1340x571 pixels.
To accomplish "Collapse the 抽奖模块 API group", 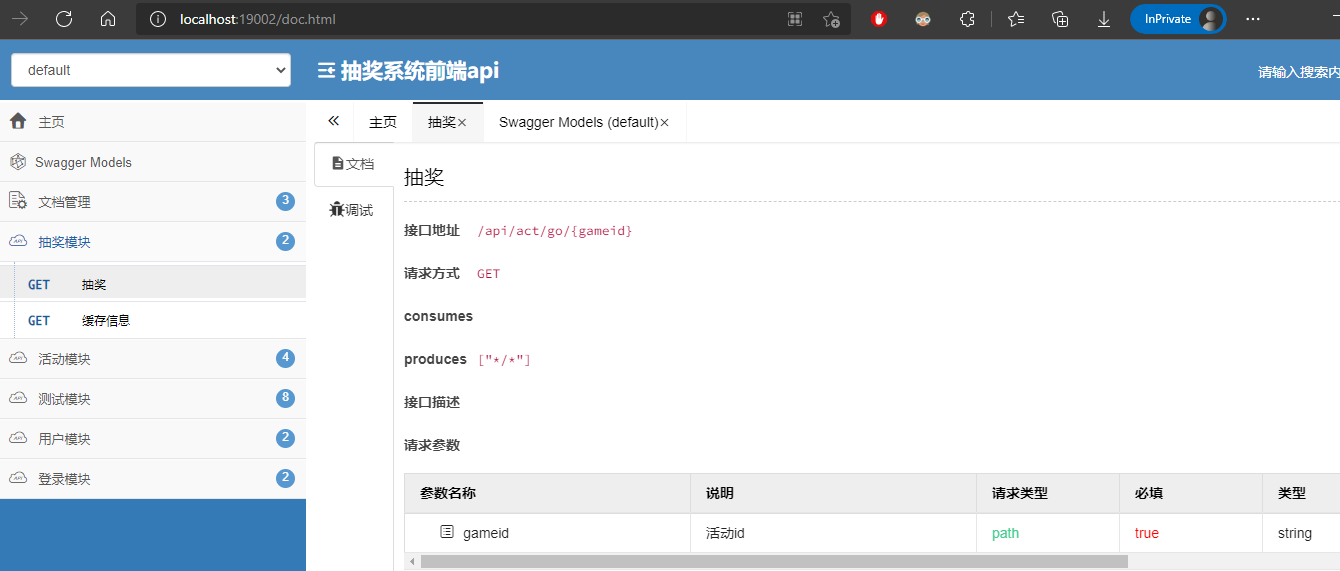I will tap(153, 241).
